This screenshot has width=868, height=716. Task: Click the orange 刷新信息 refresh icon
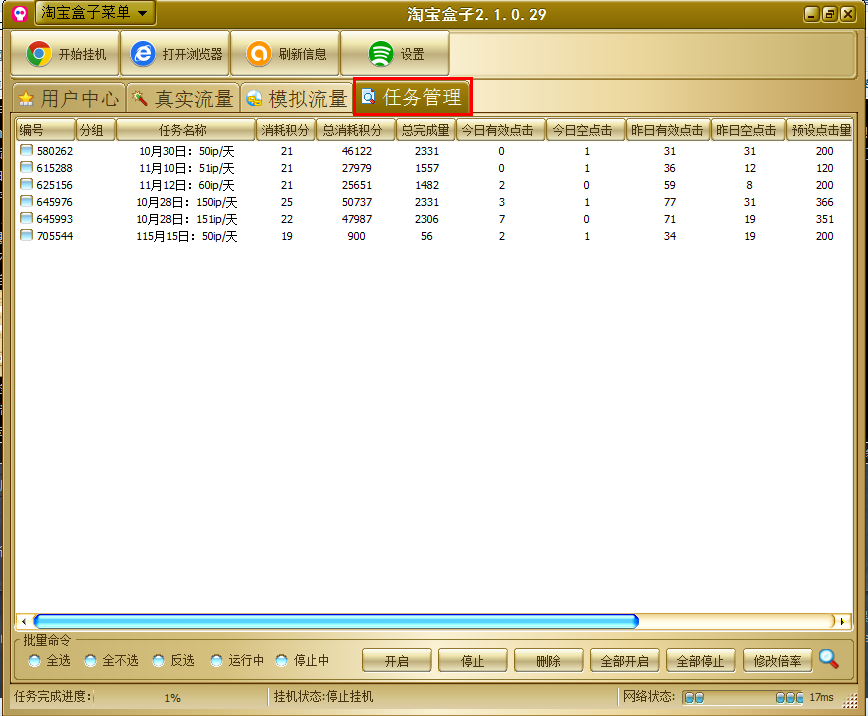coord(258,54)
